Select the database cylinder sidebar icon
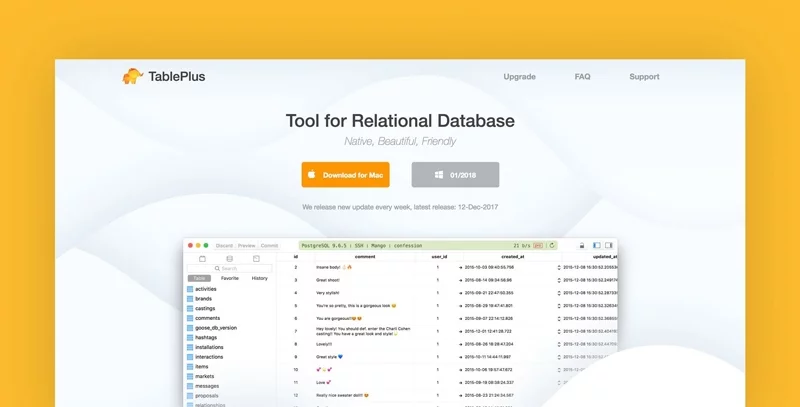 [x=230, y=259]
